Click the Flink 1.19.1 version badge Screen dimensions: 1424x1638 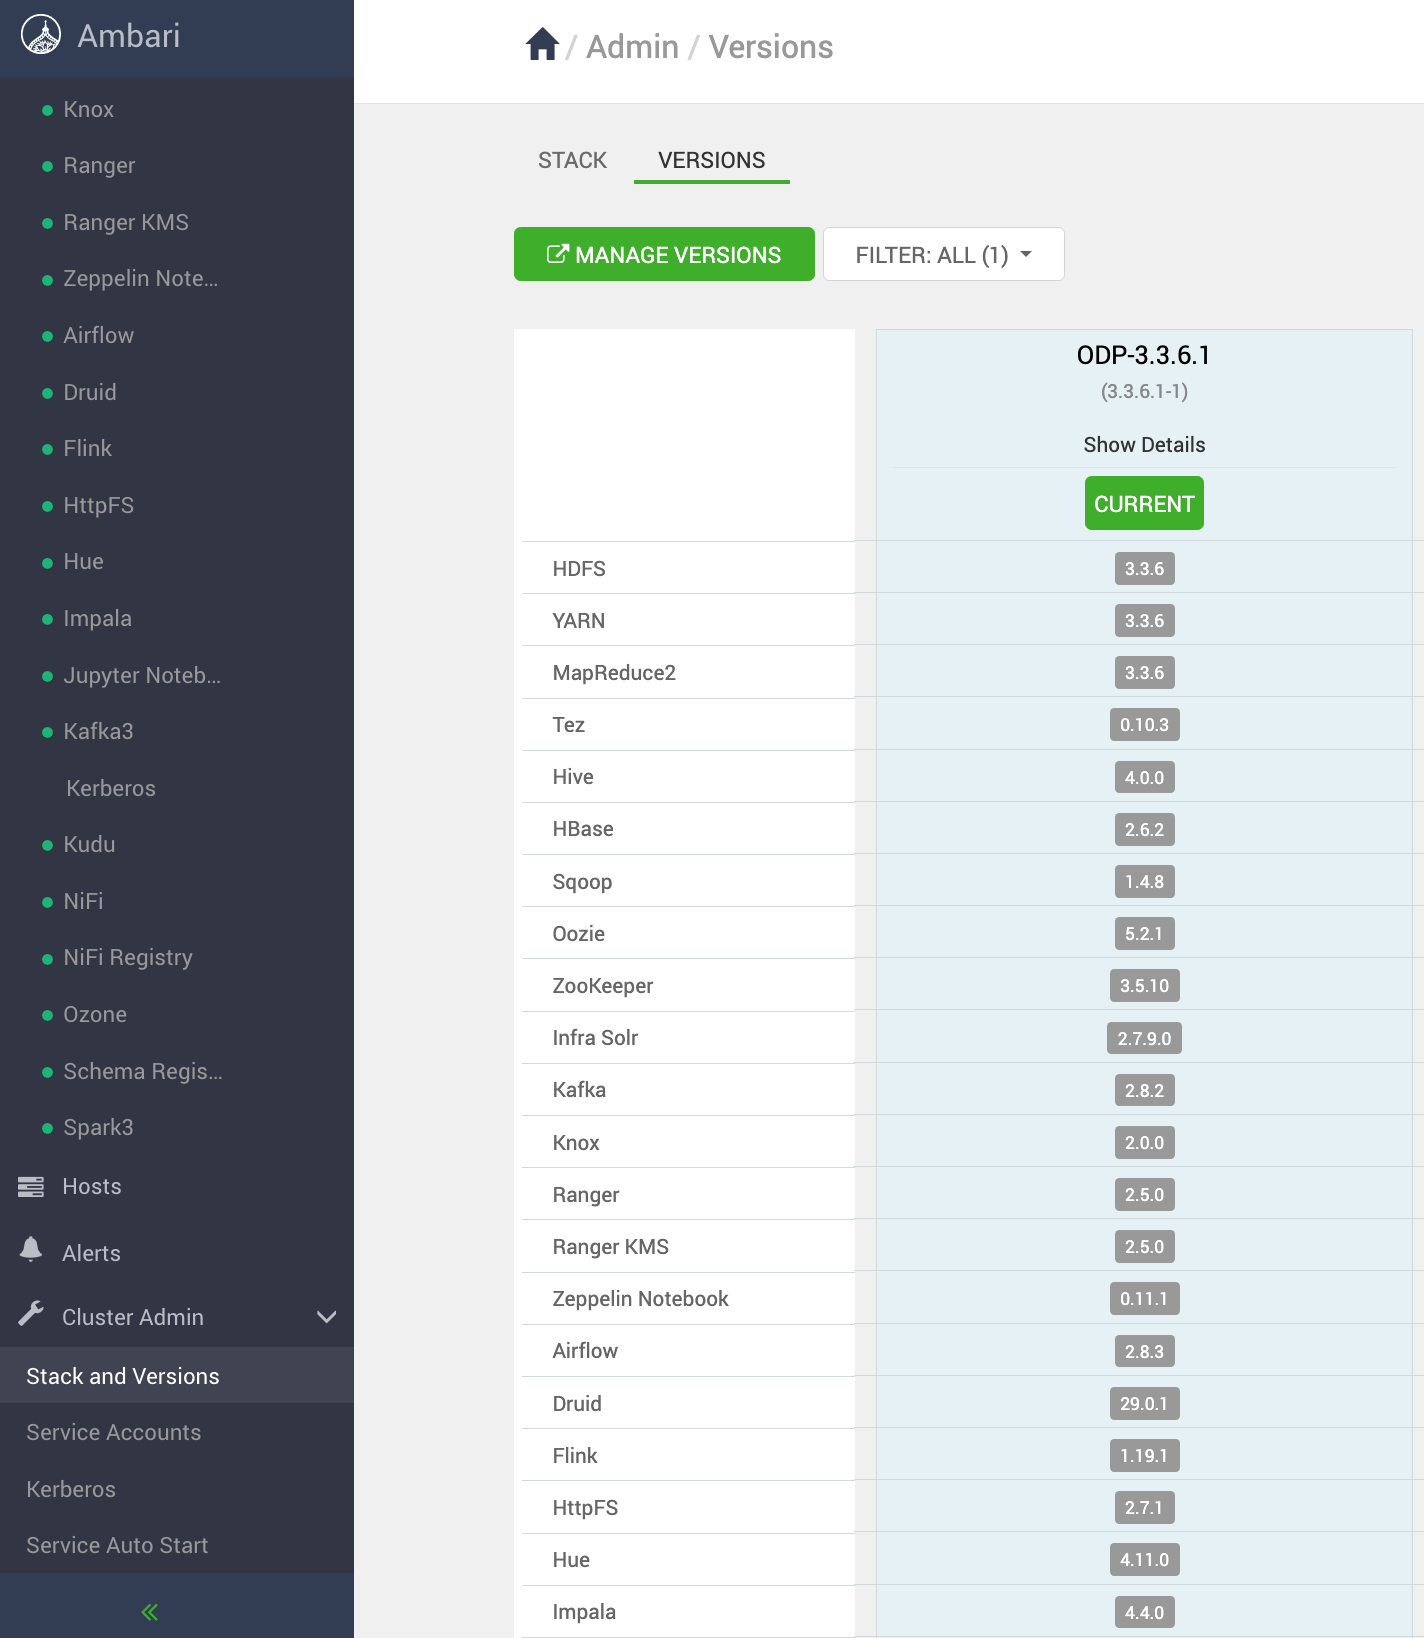(1144, 1455)
